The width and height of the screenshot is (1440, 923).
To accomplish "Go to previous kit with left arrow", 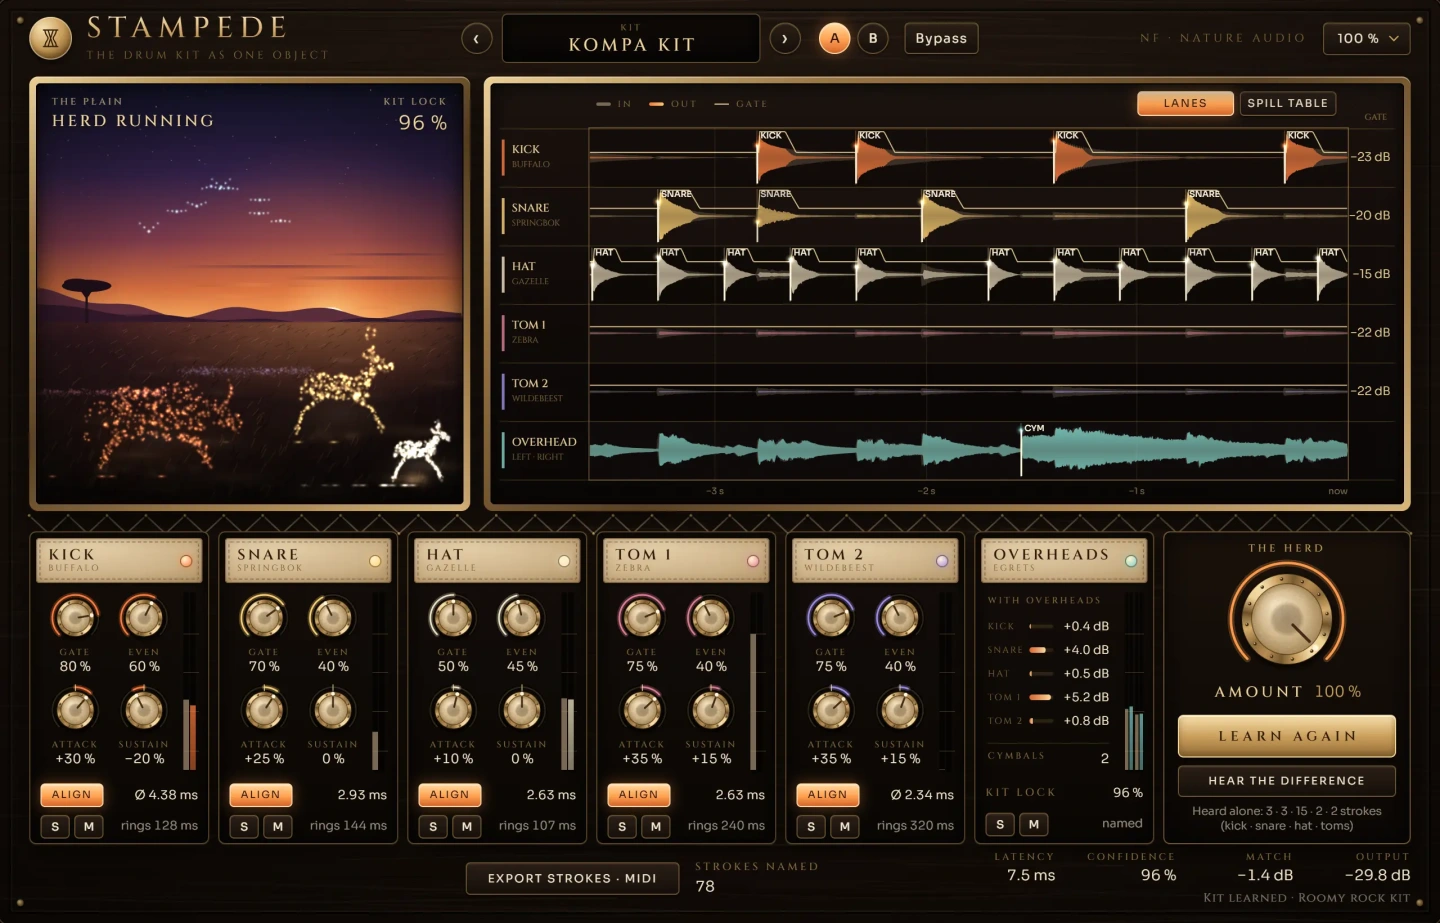I will click(x=477, y=39).
